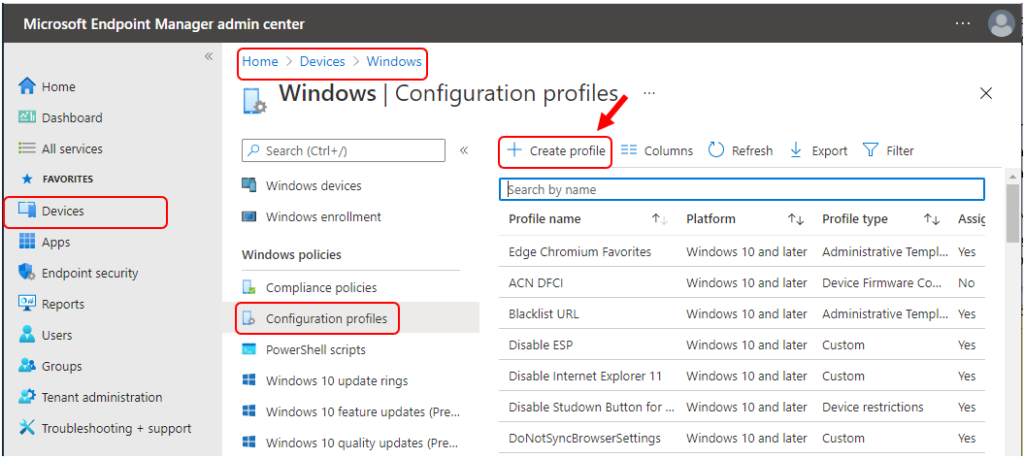This screenshot has height=459, width=1024.
Task: Open Windows enrollment menu item
Action: point(323,217)
